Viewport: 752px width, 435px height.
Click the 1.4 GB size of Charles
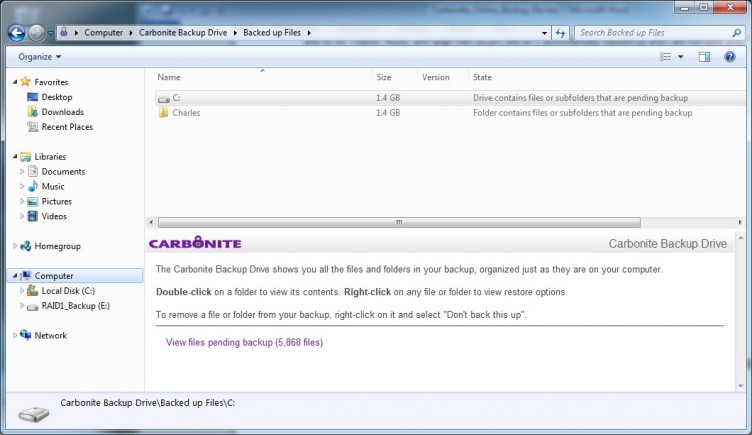pyautogui.click(x=388, y=113)
